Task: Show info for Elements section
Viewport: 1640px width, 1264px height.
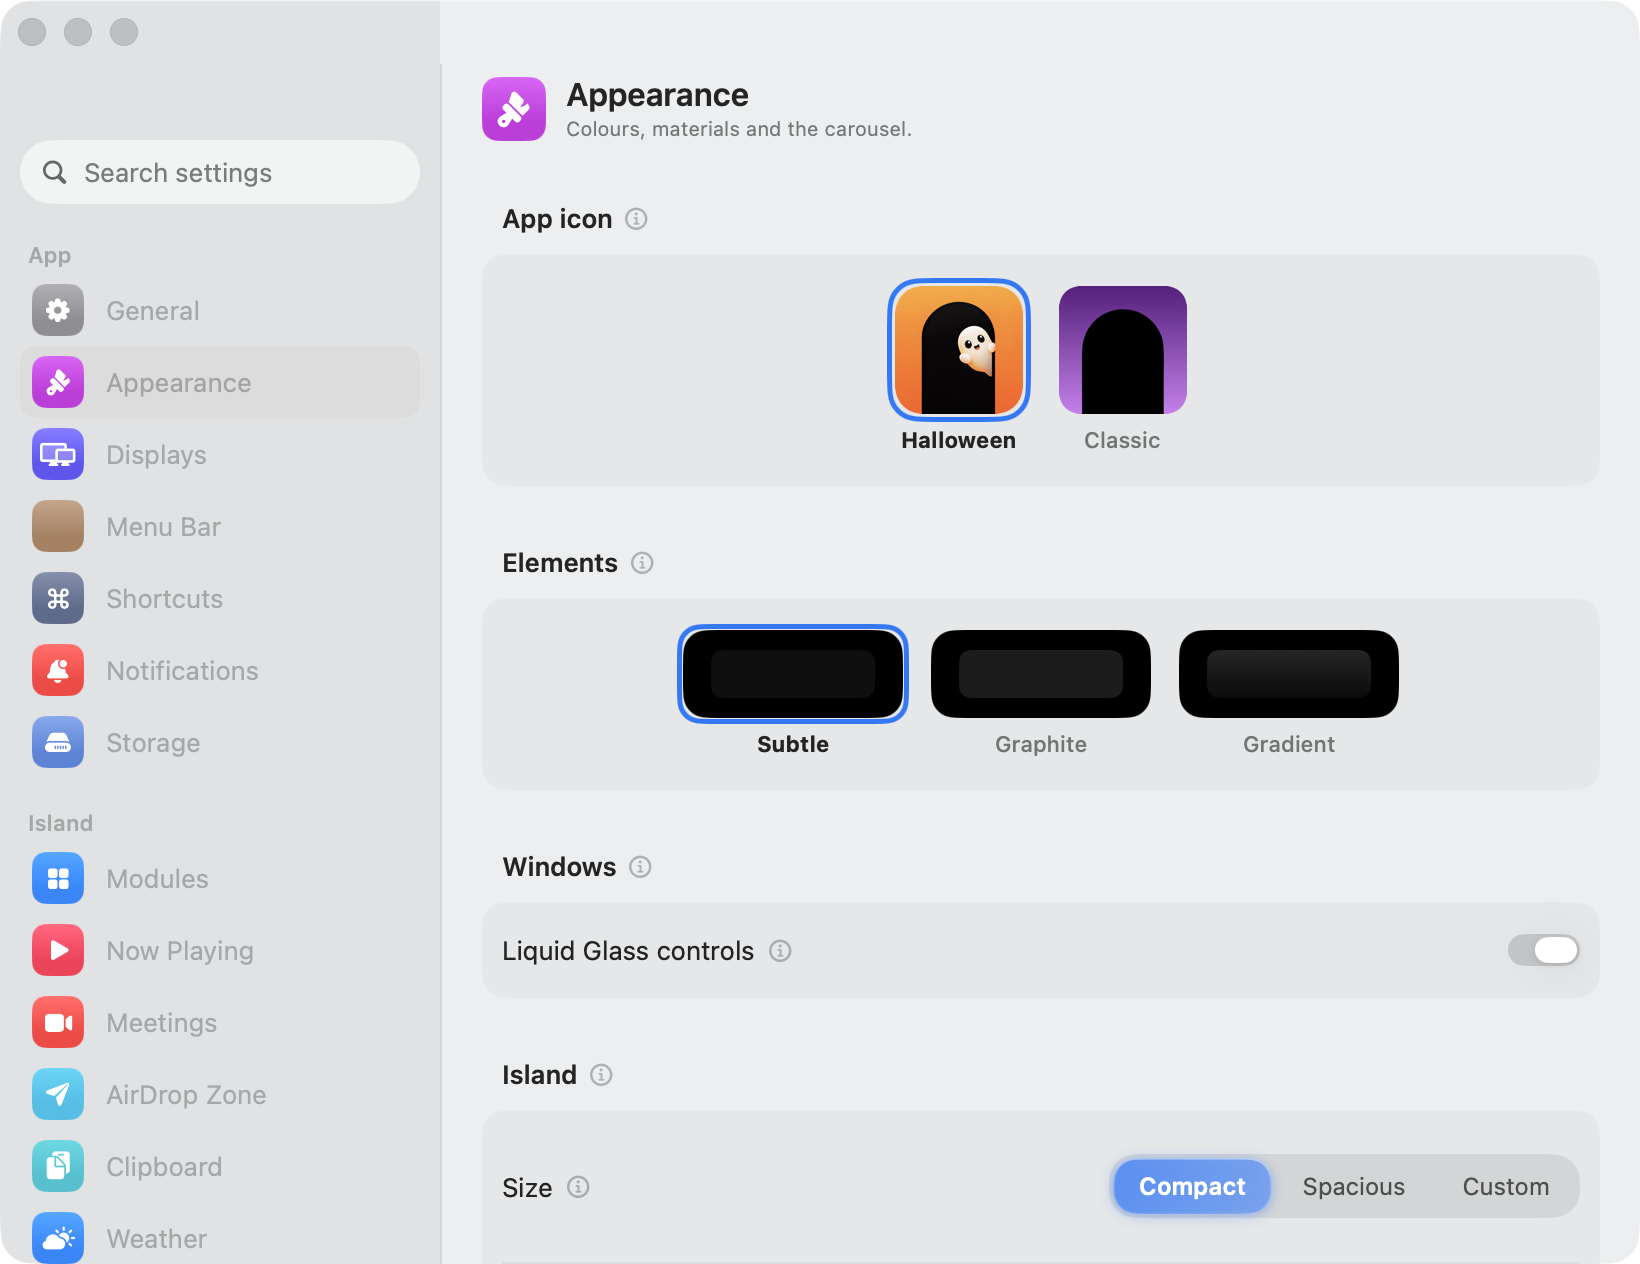Action: coord(642,563)
